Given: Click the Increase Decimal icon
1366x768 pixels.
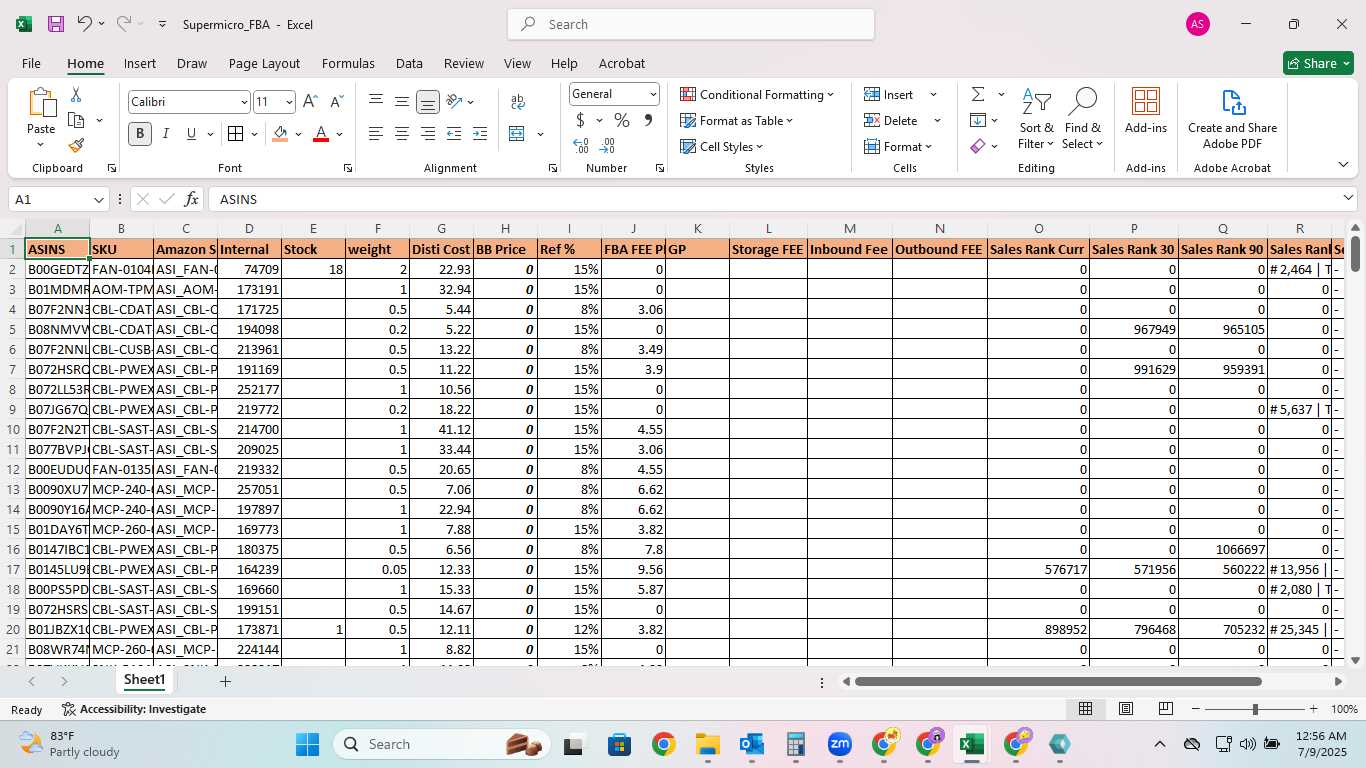Looking at the screenshot, I should click(581, 146).
